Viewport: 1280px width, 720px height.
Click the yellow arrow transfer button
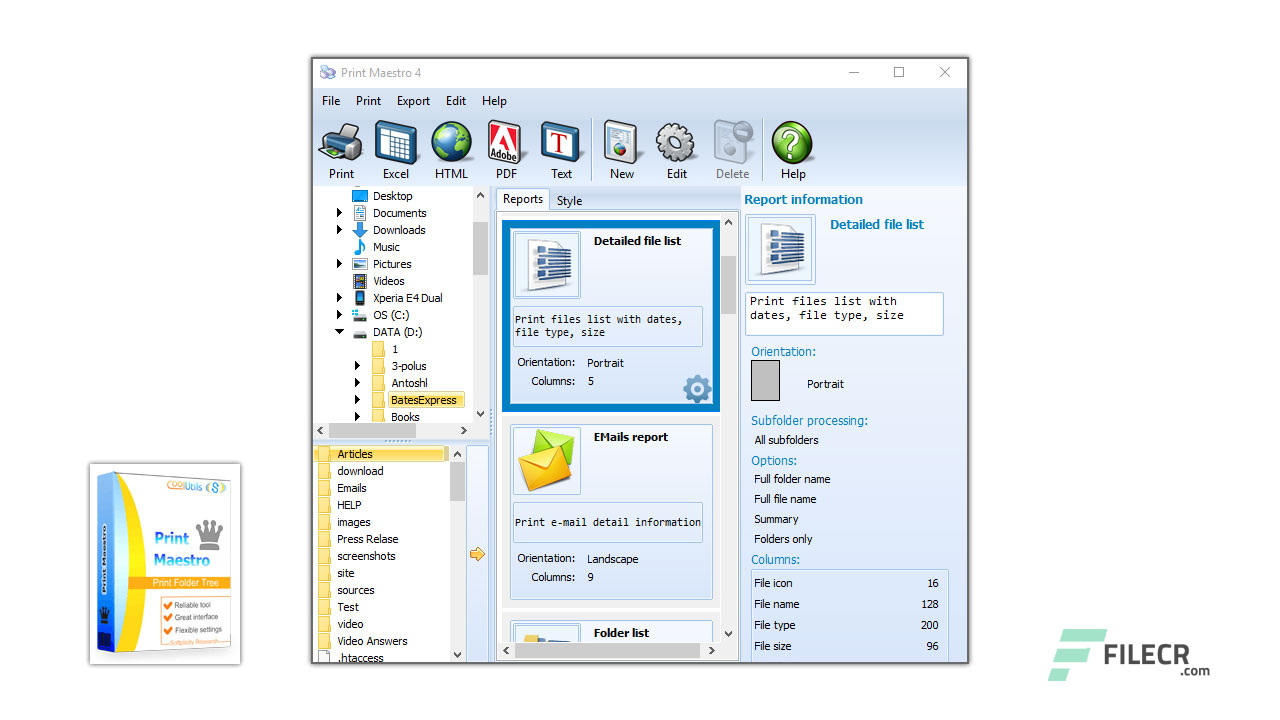click(x=477, y=553)
